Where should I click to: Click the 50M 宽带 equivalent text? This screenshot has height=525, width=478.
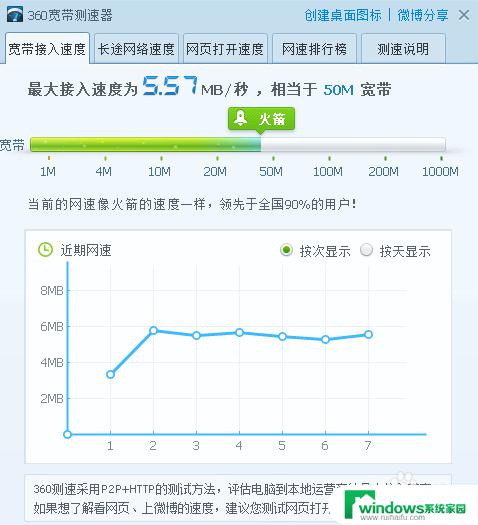pos(357,90)
